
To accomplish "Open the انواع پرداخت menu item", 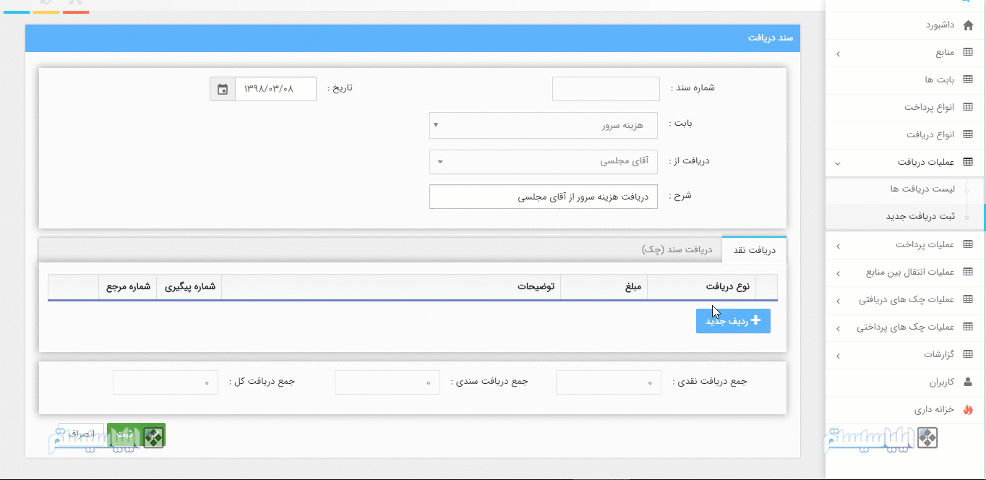I will click(x=929, y=108).
